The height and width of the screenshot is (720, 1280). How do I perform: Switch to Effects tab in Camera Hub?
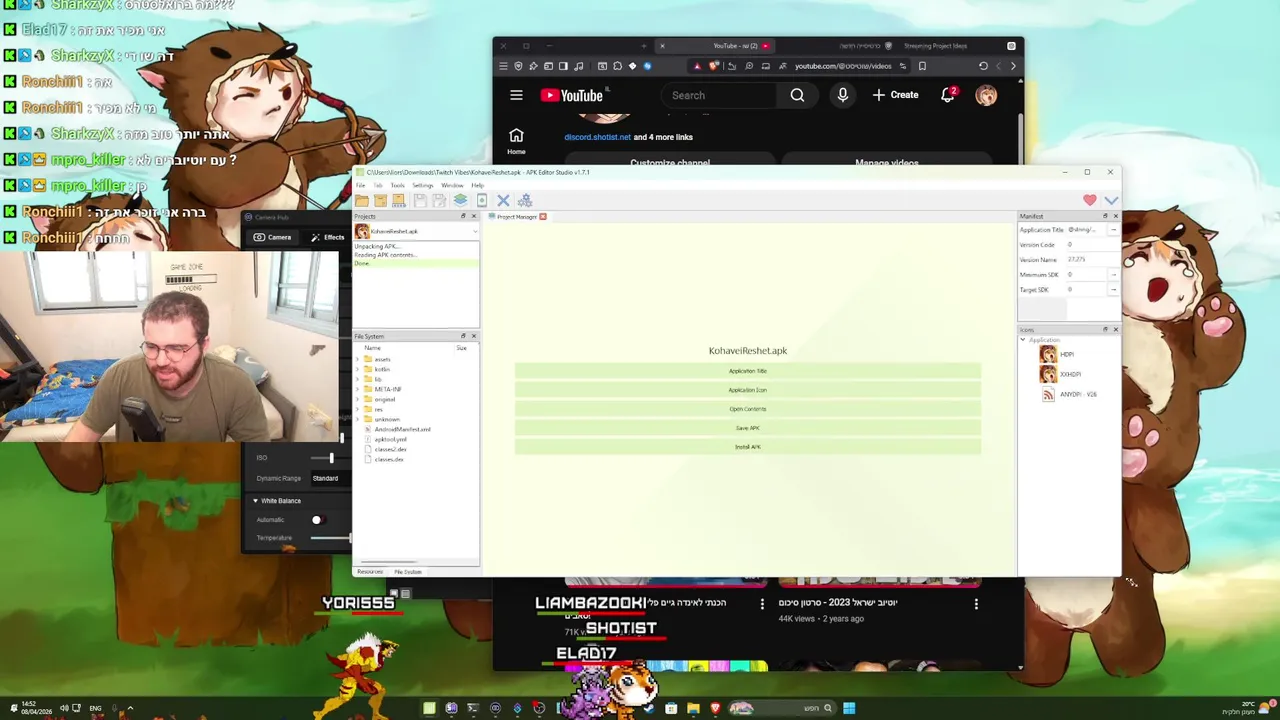tap(327, 237)
